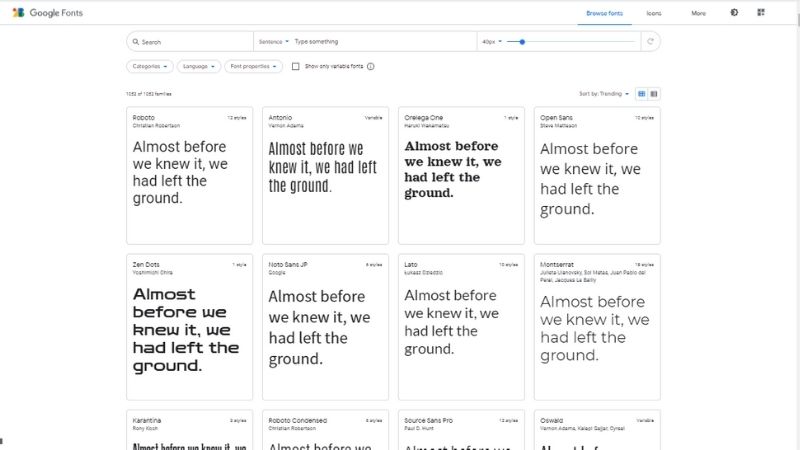Expand the Sort by Trending dropdown
This screenshot has height=450, width=800.
point(604,94)
